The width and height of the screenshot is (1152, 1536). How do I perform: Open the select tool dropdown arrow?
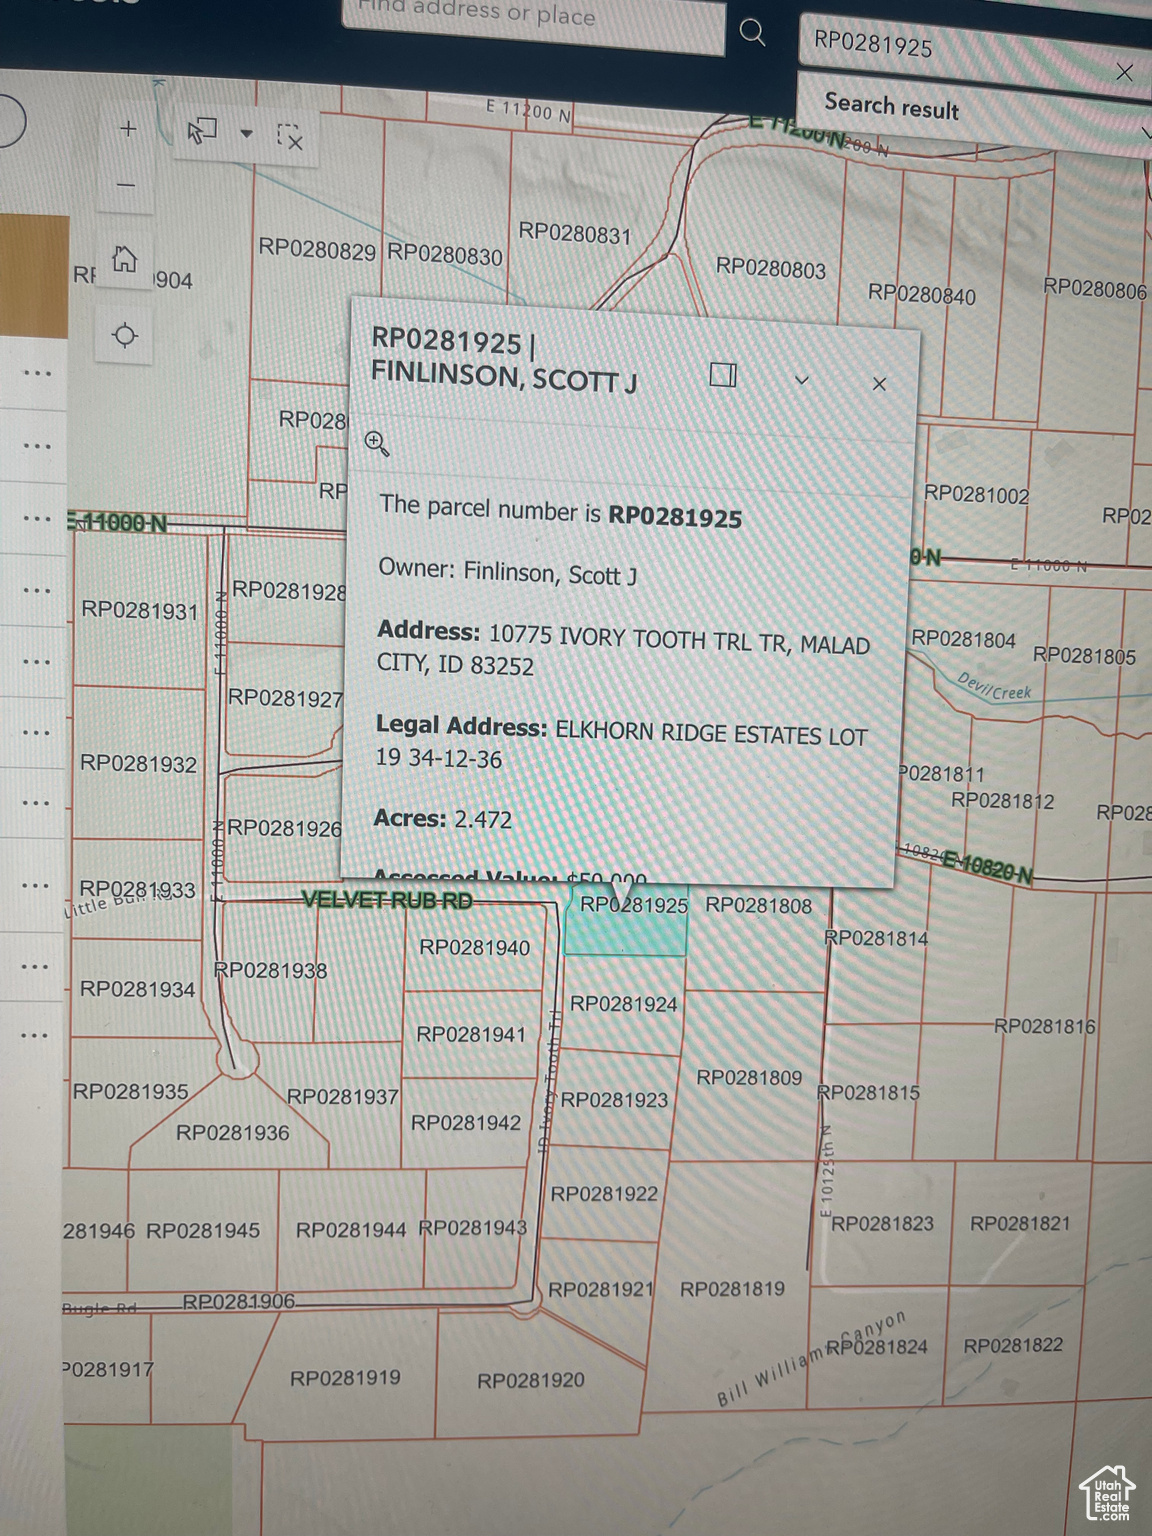pyautogui.click(x=246, y=133)
